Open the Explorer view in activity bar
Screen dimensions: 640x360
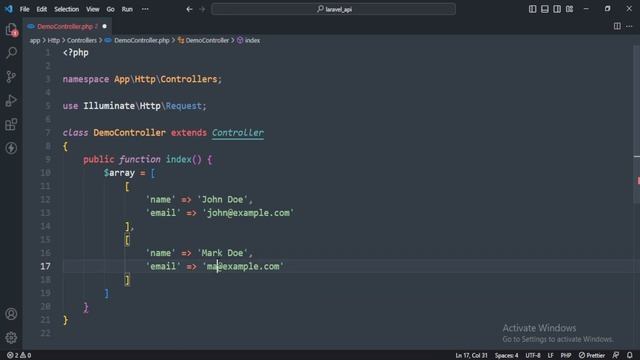(11, 29)
